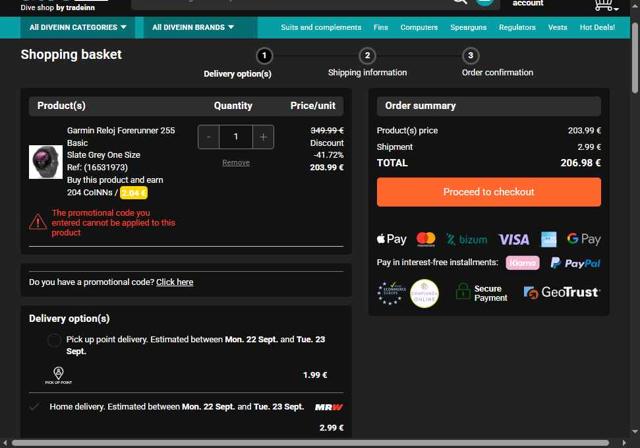Image resolution: width=640 pixels, height=448 pixels.
Task: Open the Fins menu item
Action: click(x=380, y=27)
